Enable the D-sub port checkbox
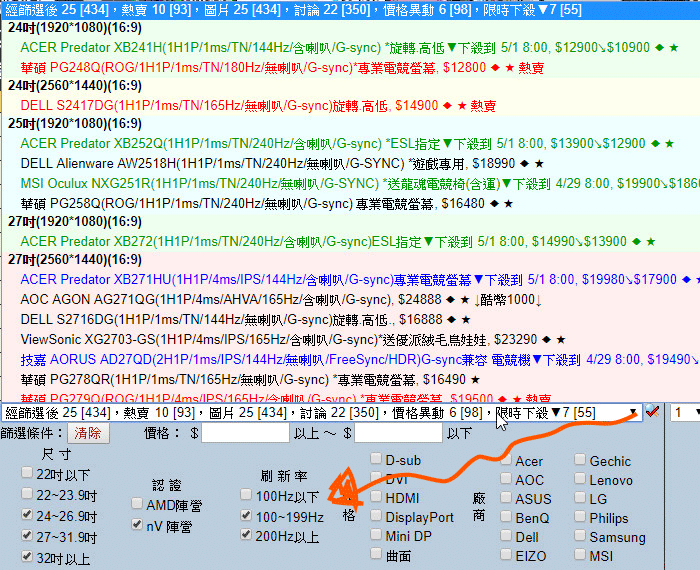 (376, 458)
